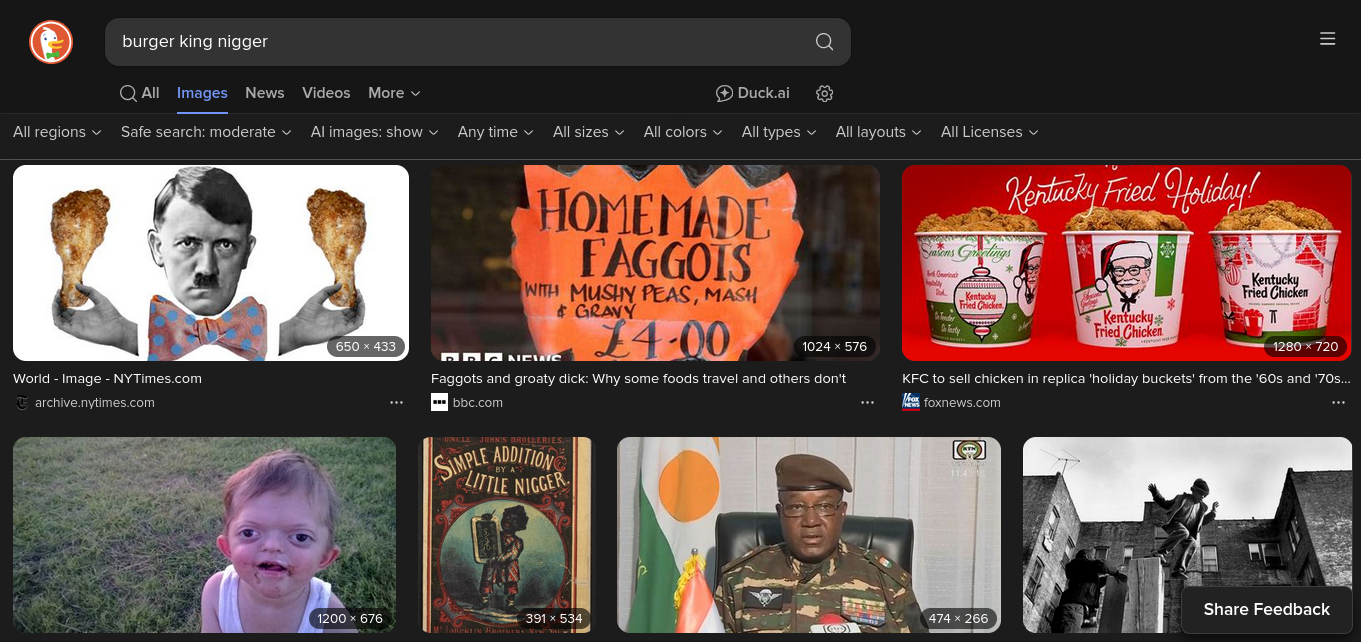Click the Share Feedback button
This screenshot has width=1361, height=642.
[1266, 609]
